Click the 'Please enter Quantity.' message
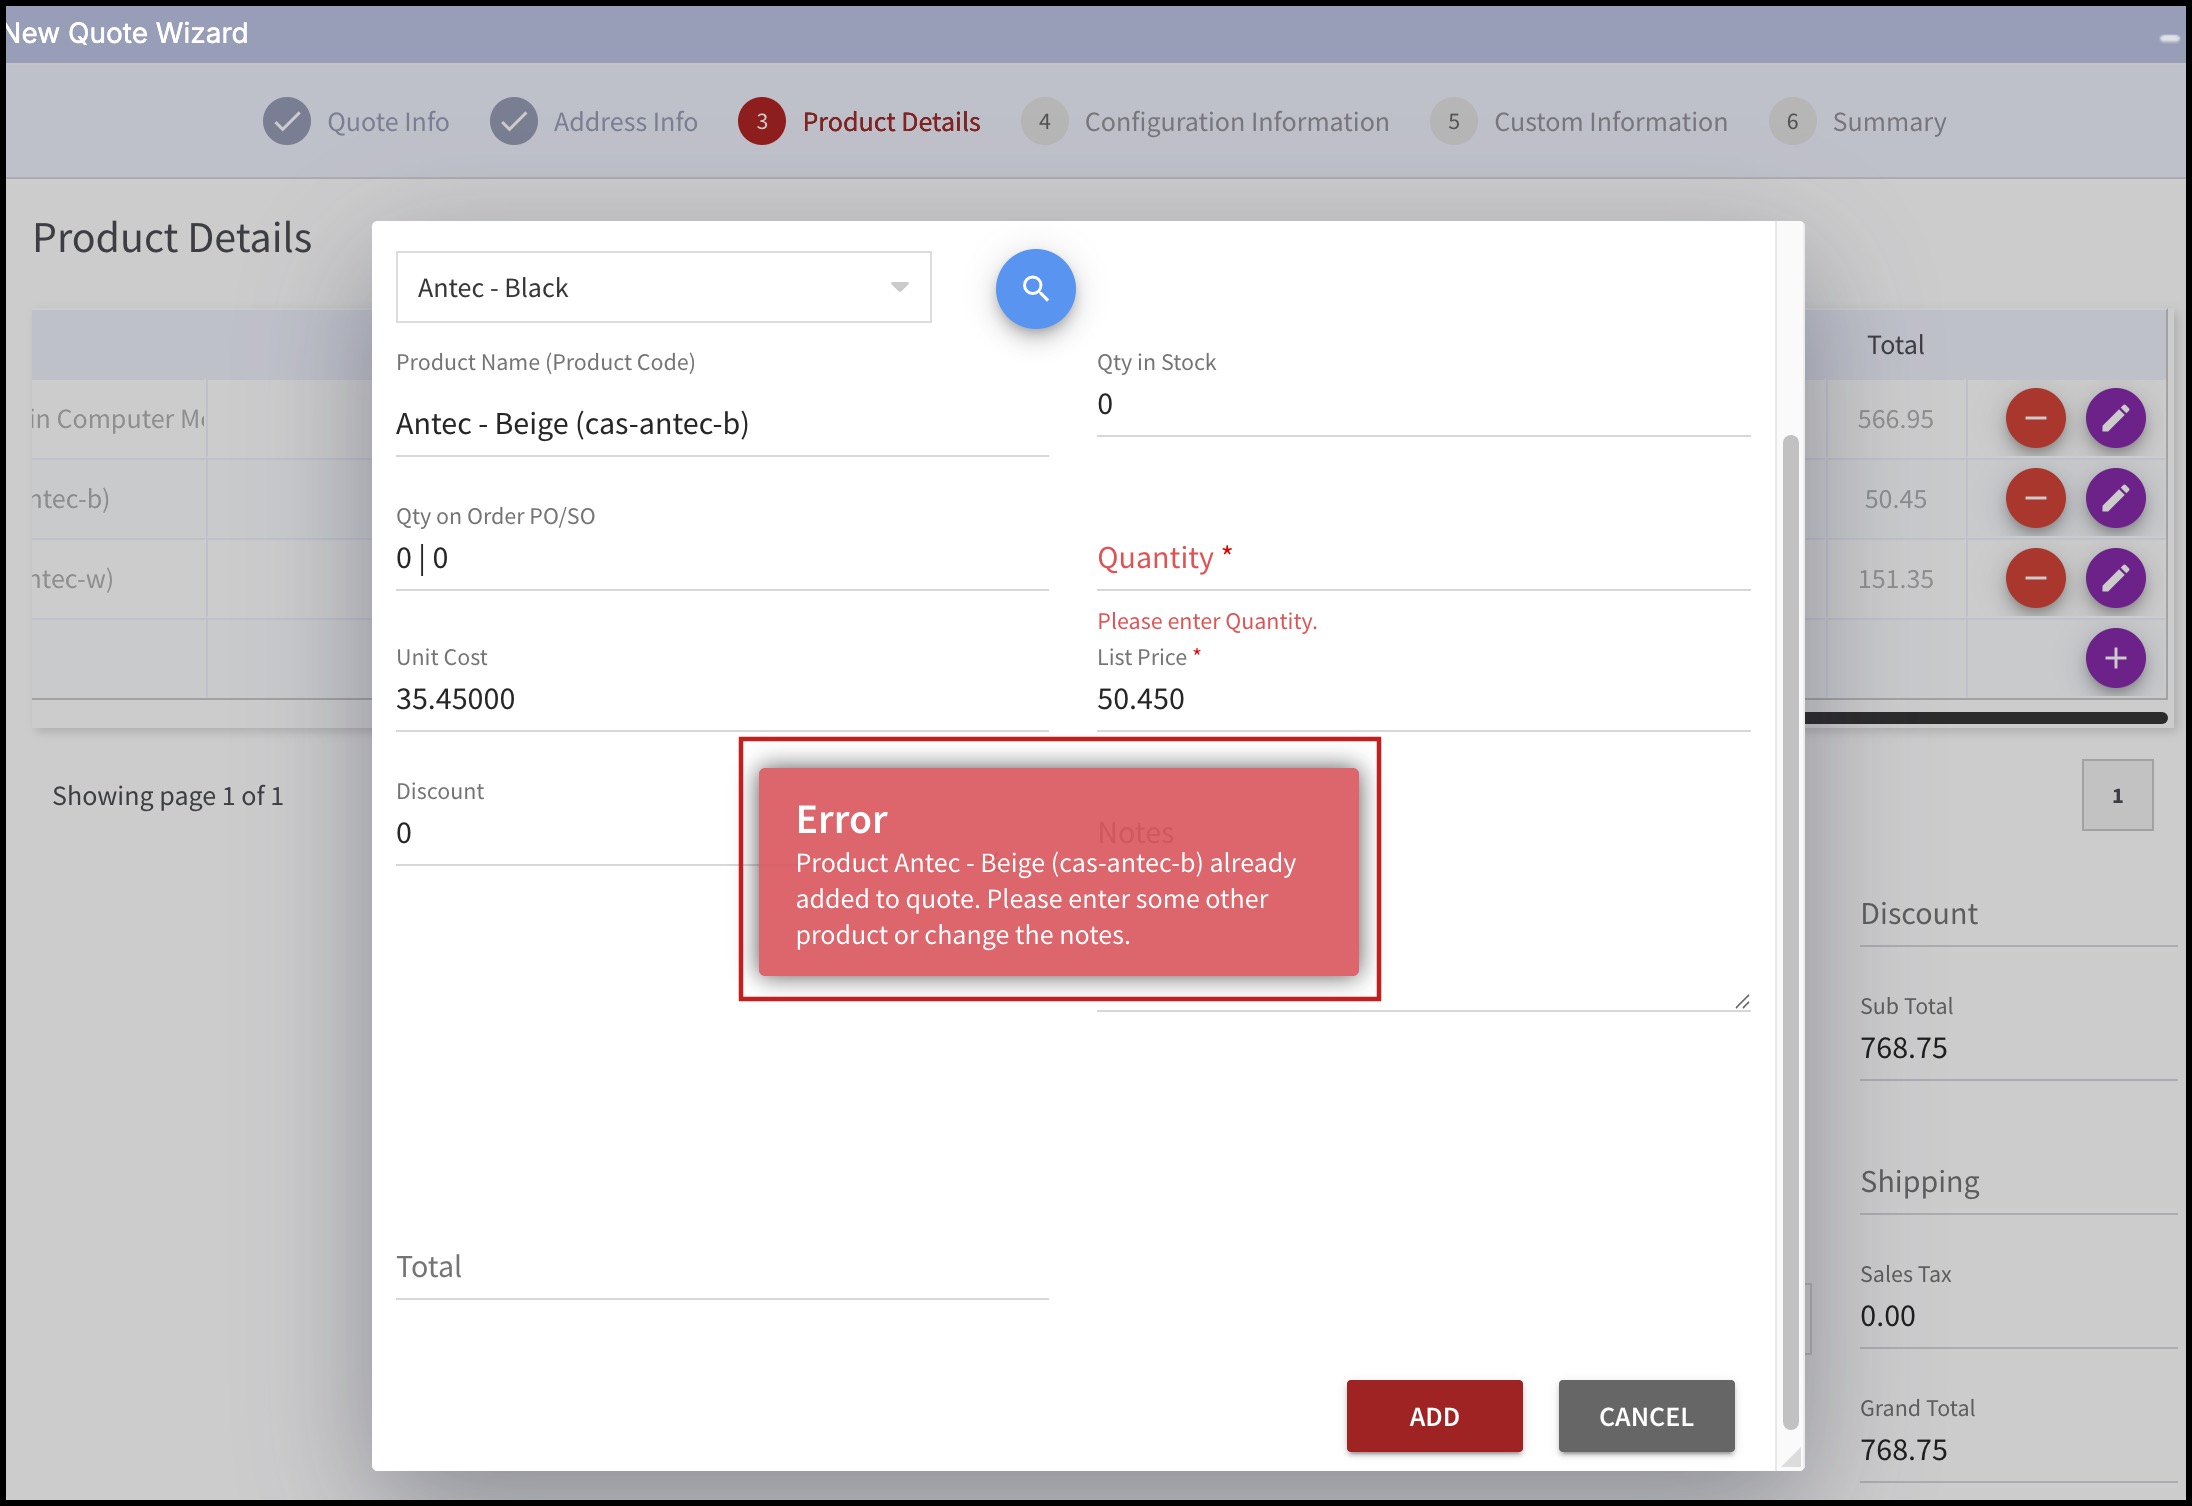This screenshot has width=2192, height=1506. (1207, 621)
